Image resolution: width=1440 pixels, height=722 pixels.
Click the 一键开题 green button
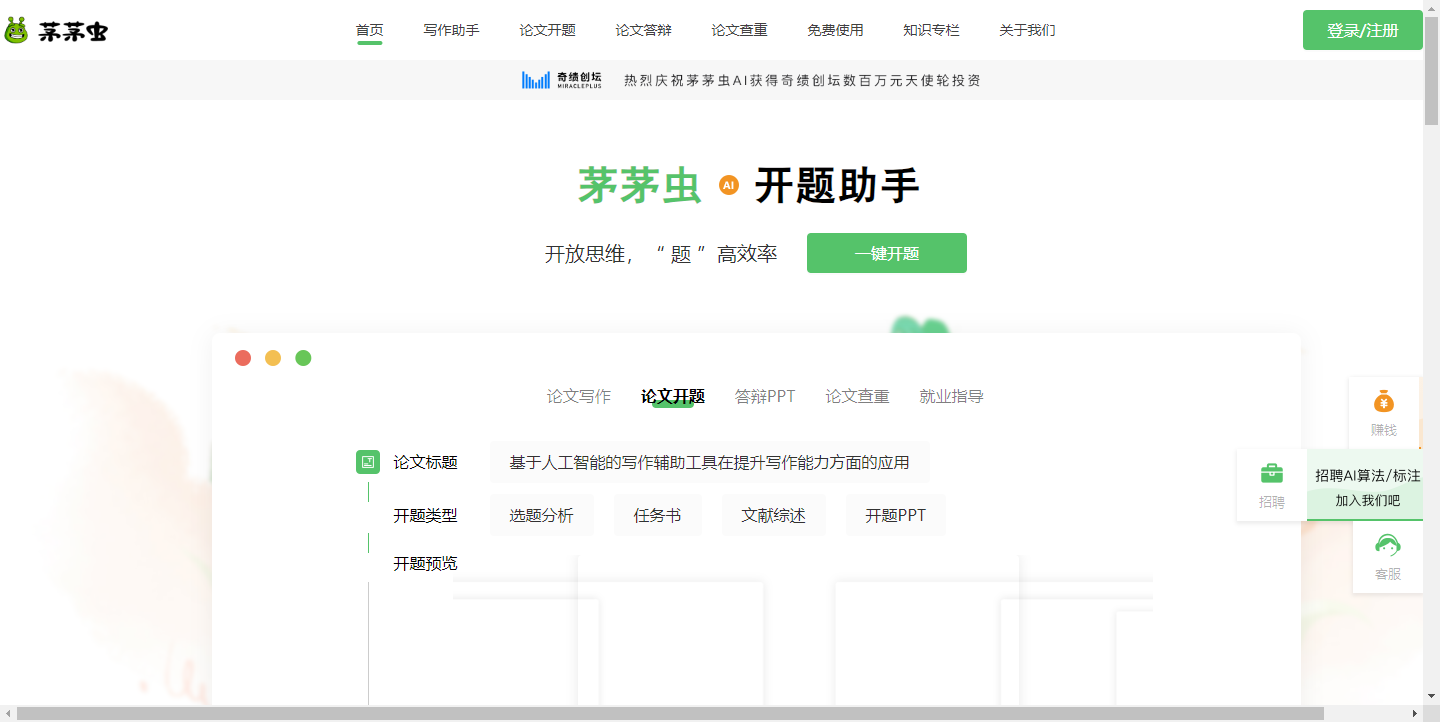[887, 253]
